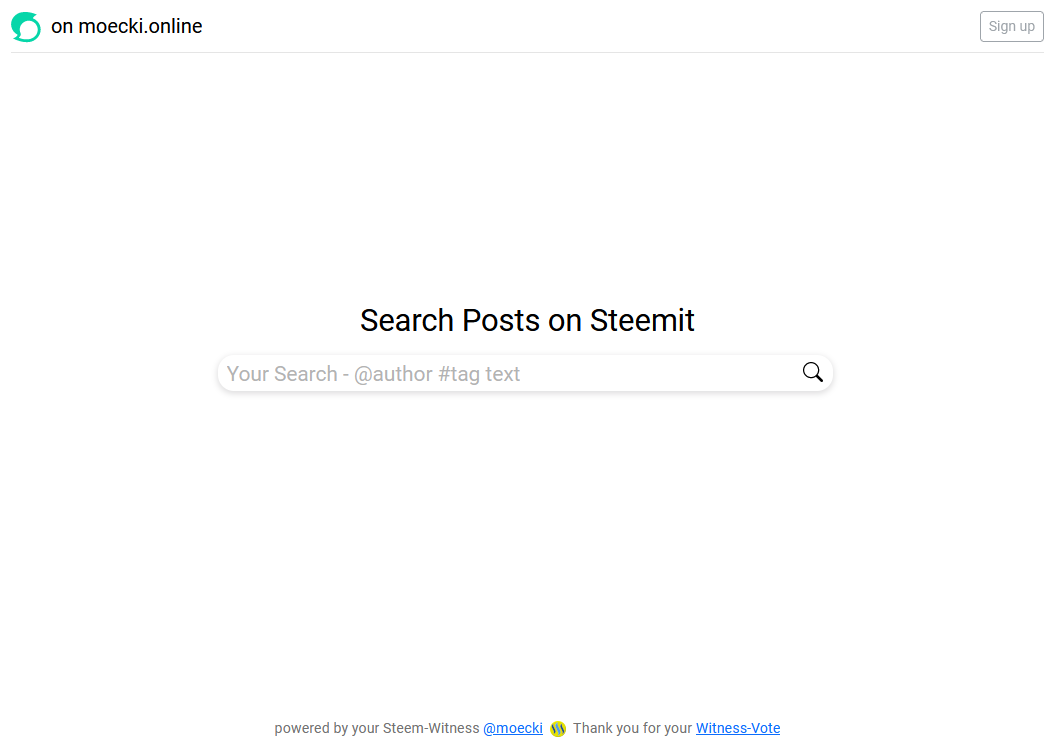Click the word "Steemit" in the main heading
Screen dimensions: 1053x751
[x=642, y=321]
